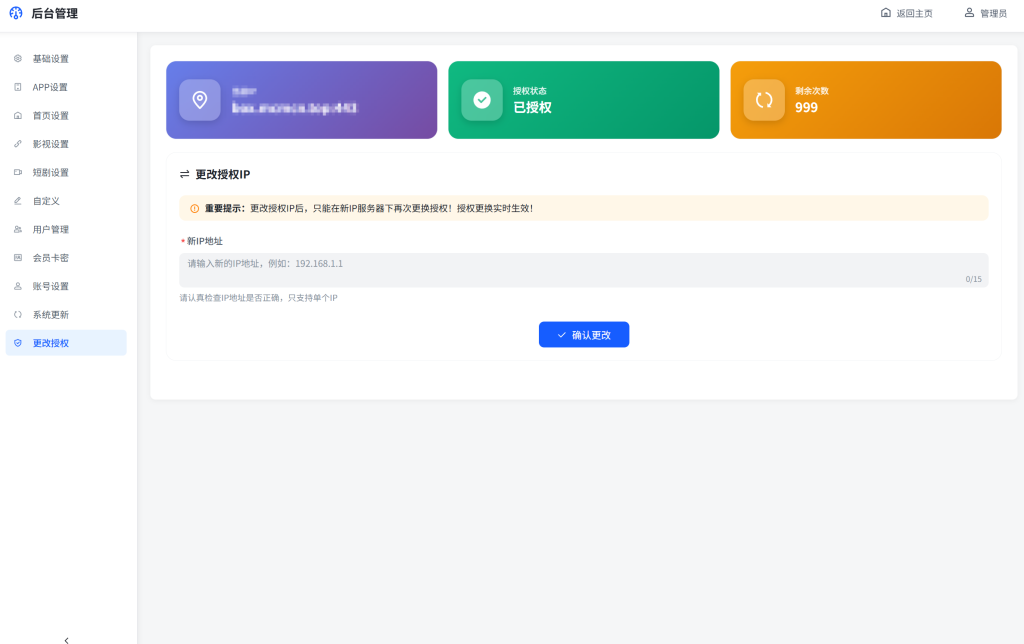Screen dimensions: 1024x644
Task: Click the refresh icon on orange 剩余次数 card
Action: (764, 100)
